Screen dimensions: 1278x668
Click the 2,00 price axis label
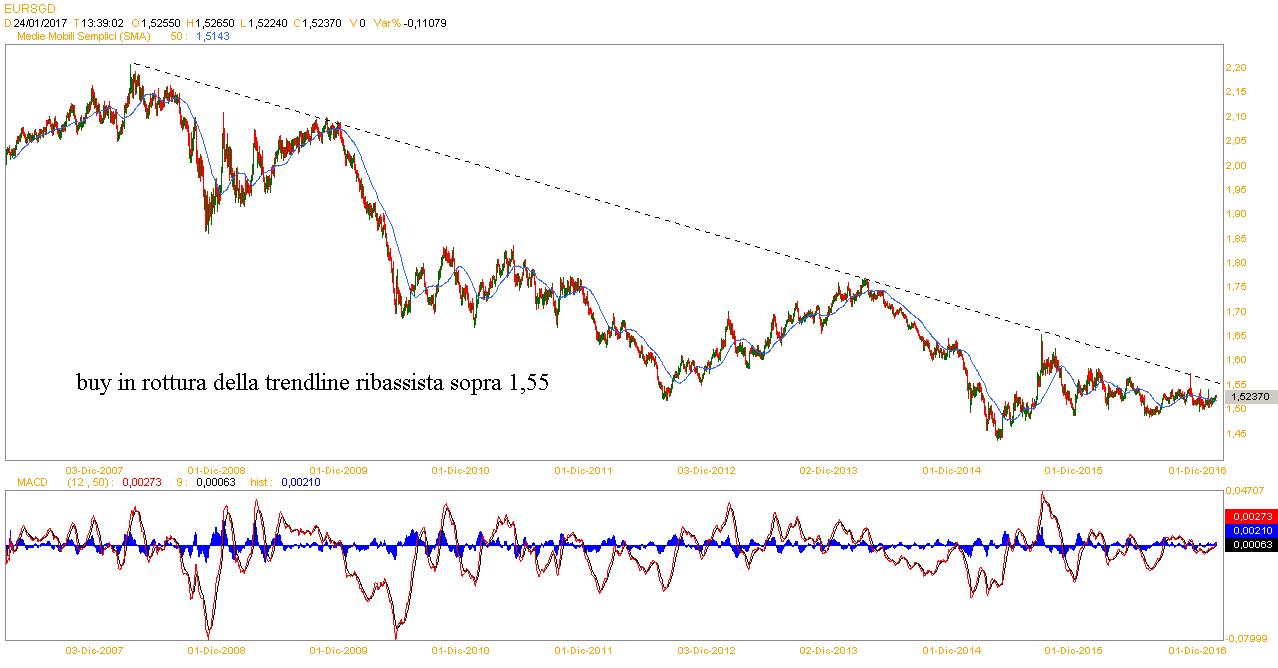click(x=1235, y=165)
